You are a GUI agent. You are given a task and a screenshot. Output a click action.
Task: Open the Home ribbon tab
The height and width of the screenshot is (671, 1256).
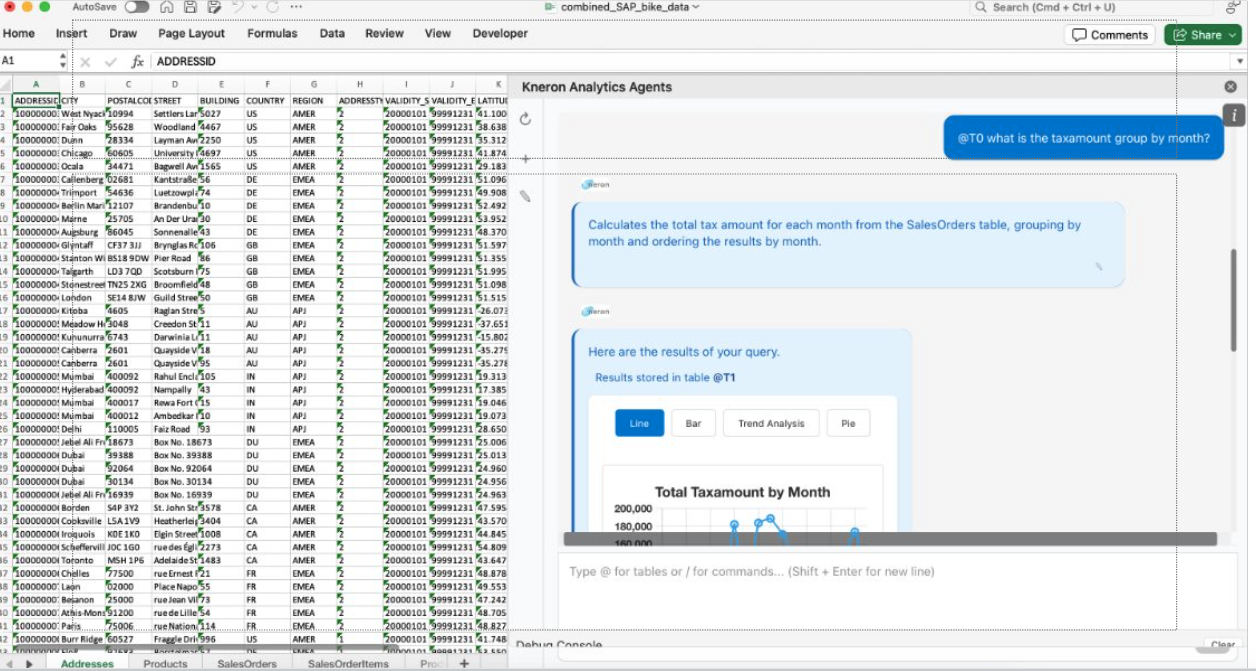point(19,33)
